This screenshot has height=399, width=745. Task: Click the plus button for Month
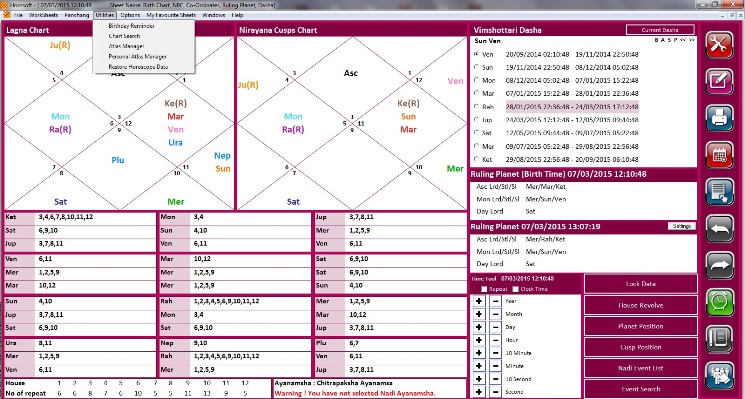(479, 314)
